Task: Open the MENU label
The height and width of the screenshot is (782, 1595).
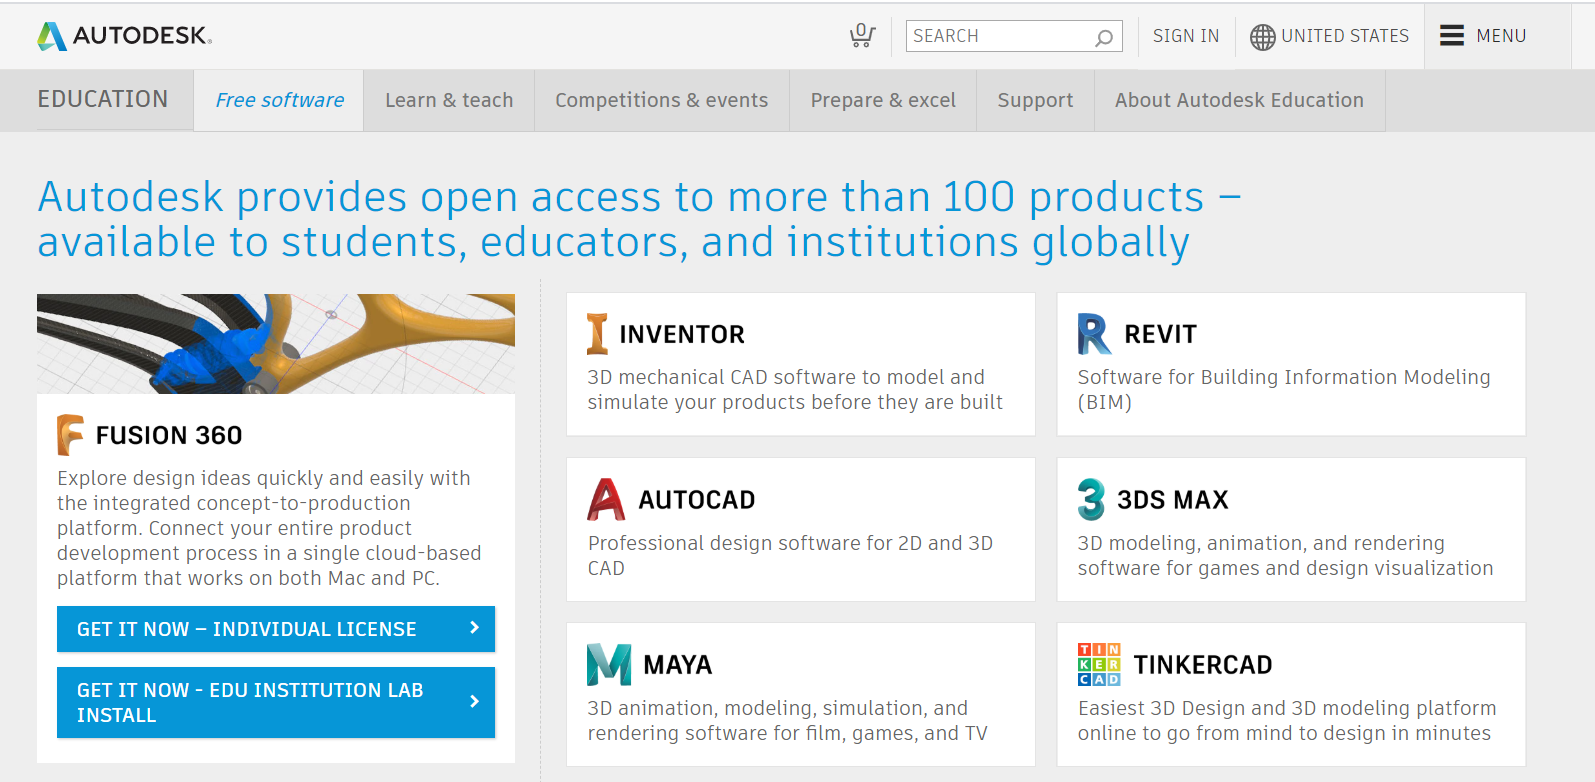Action: [x=1501, y=36]
